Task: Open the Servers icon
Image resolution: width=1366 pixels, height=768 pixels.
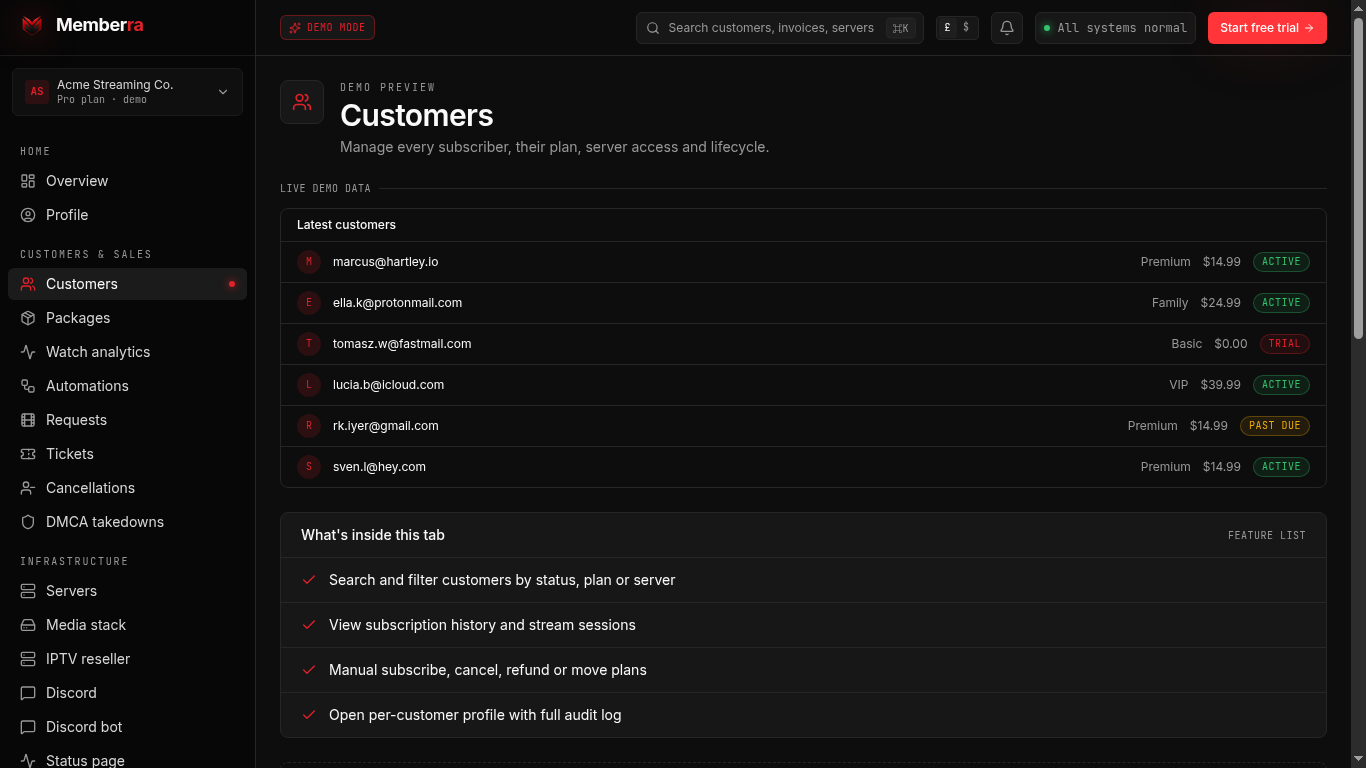Action: pos(28,591)
